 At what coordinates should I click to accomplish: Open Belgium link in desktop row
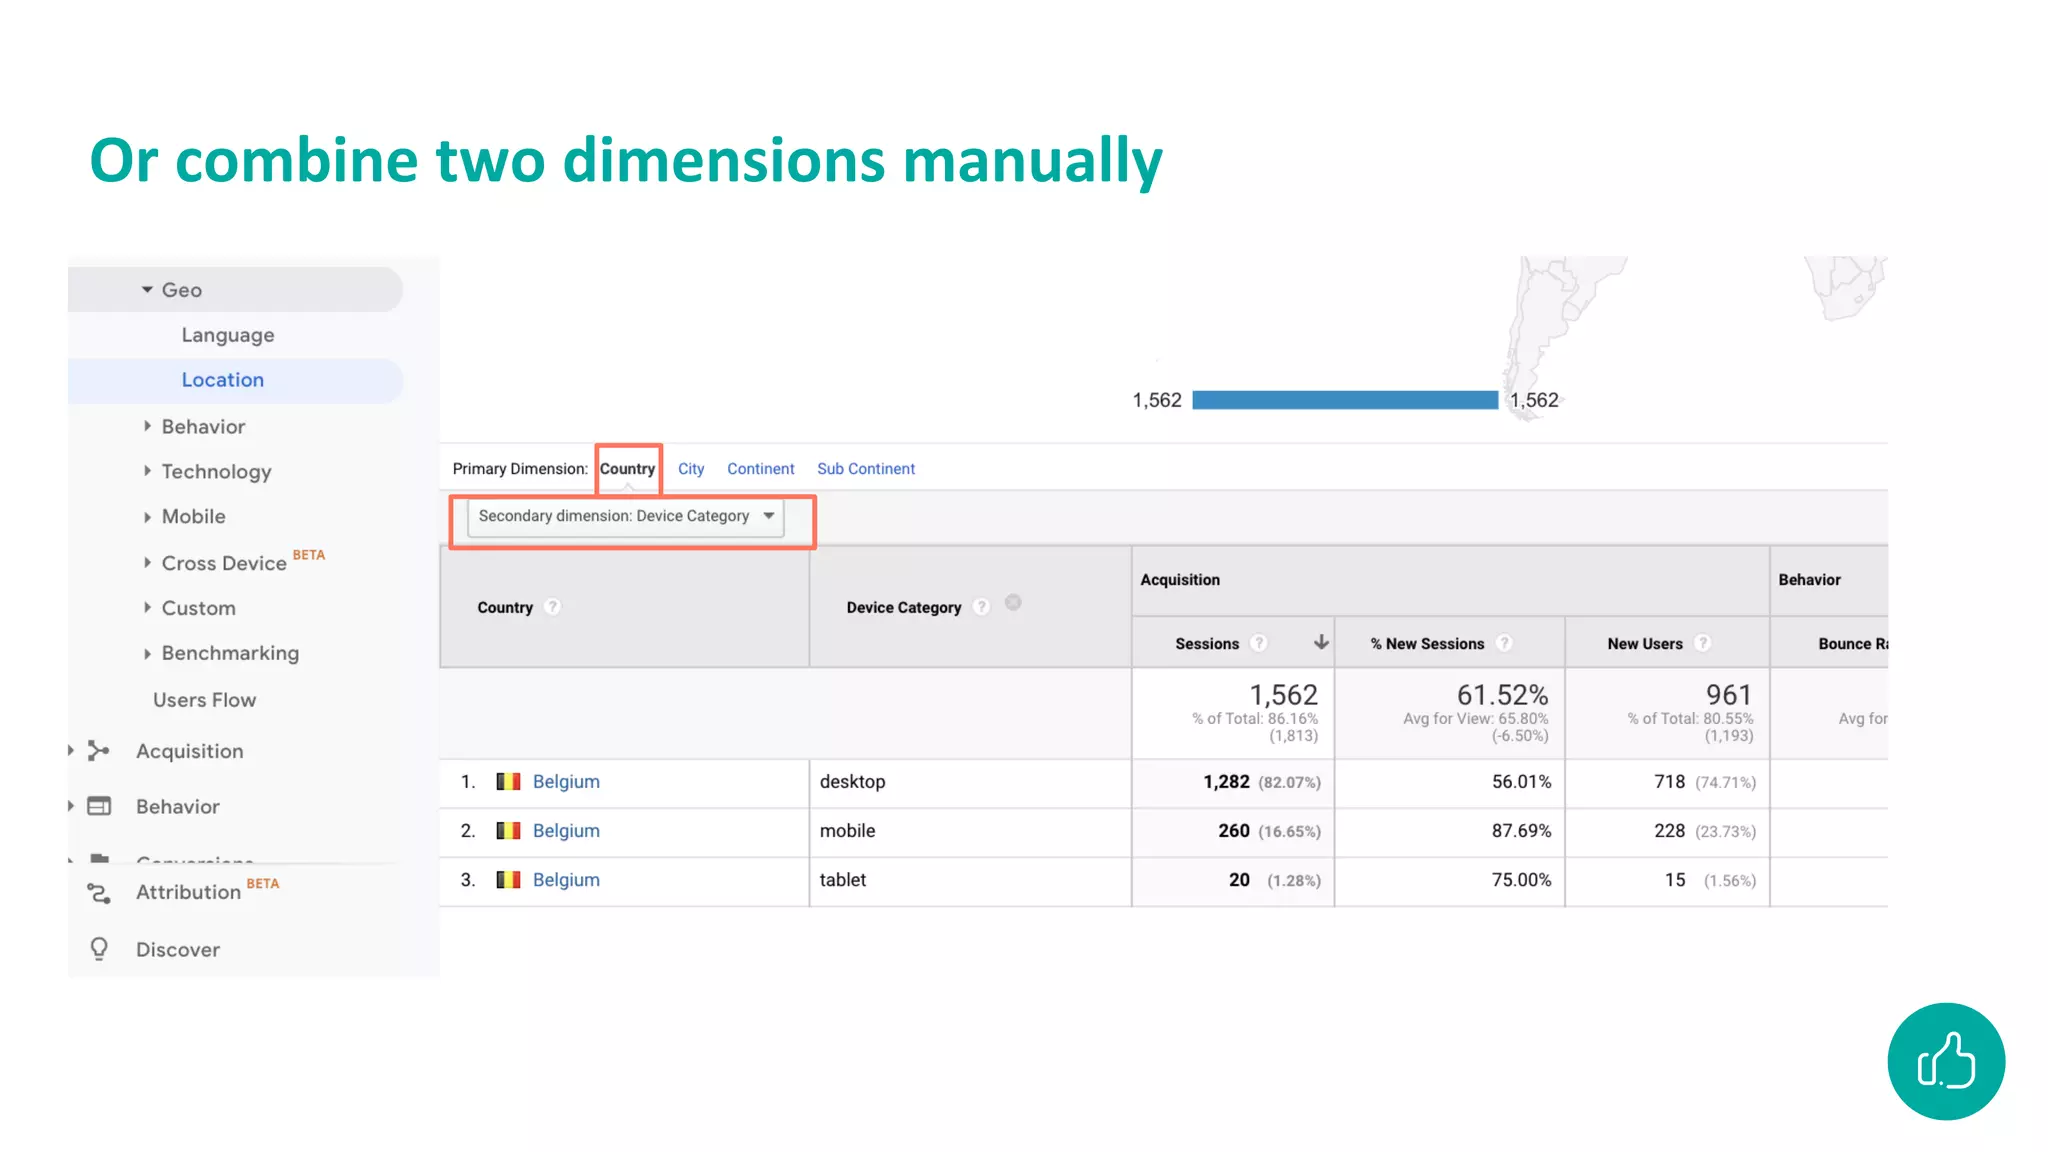[x=566, y=782]
